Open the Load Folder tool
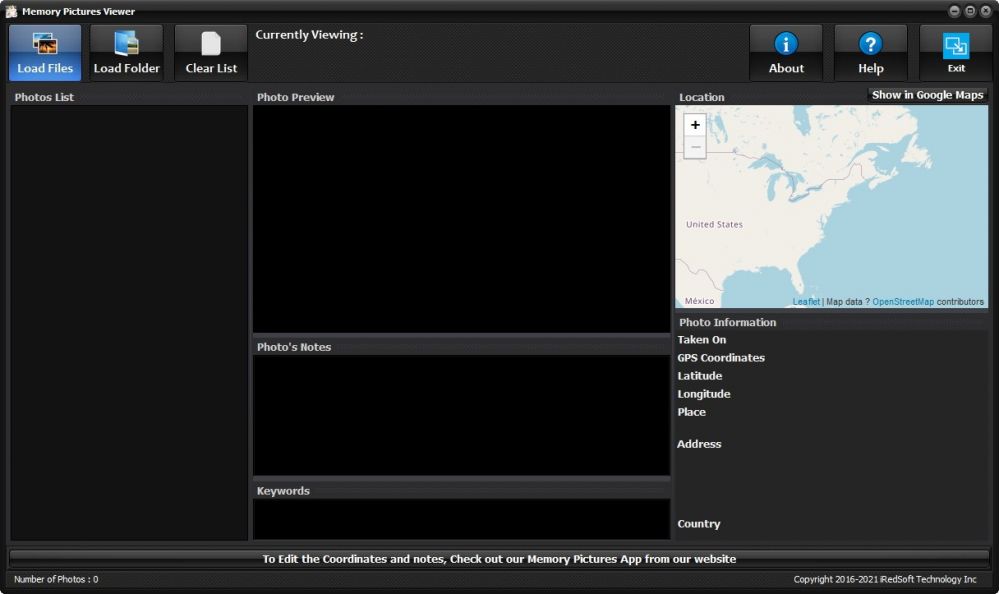The height and width of the screenshot is (594, 999). click(126, 53)
